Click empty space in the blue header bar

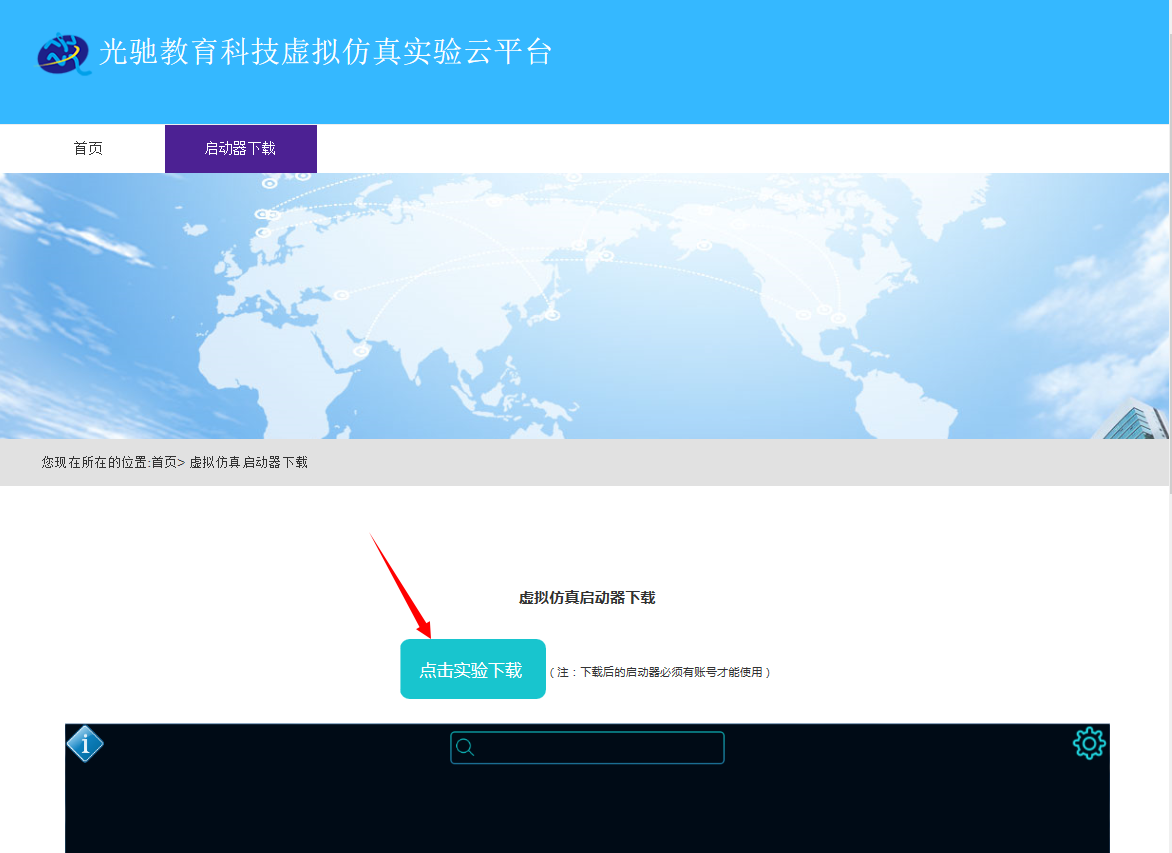coord(850,60)
